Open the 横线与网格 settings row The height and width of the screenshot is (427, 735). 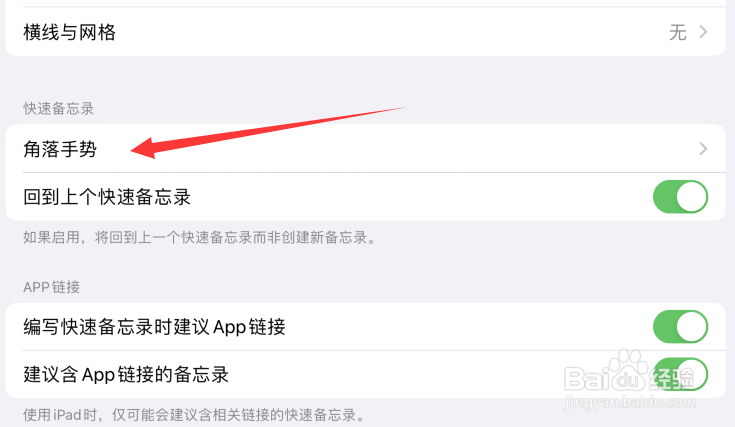click(366, 32)
